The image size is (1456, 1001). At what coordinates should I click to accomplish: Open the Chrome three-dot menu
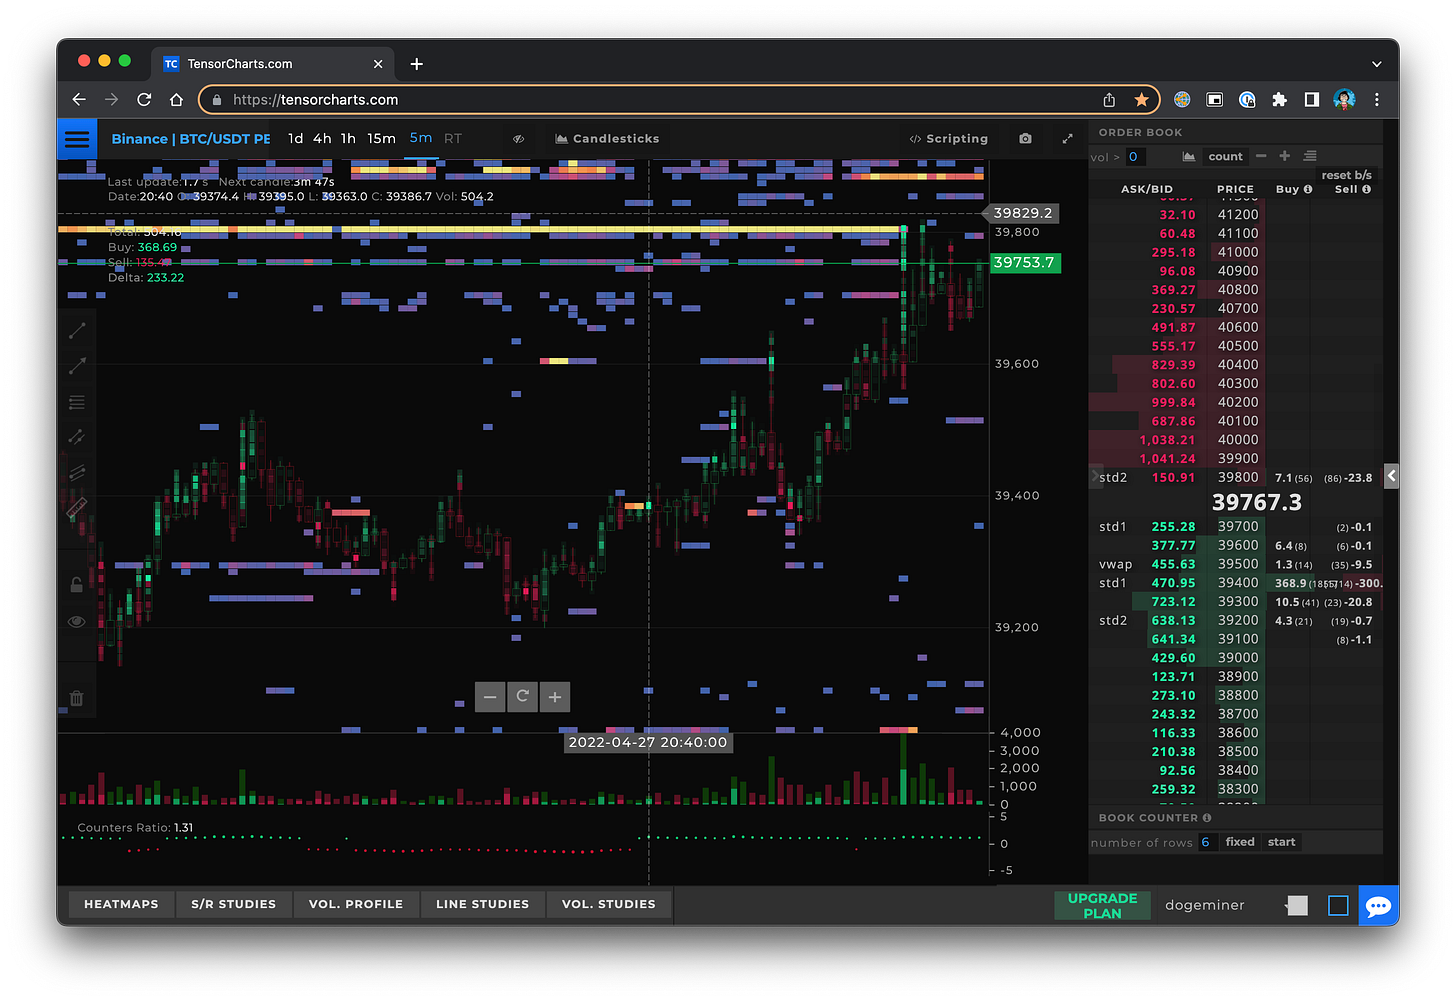tap(1377, 99)
